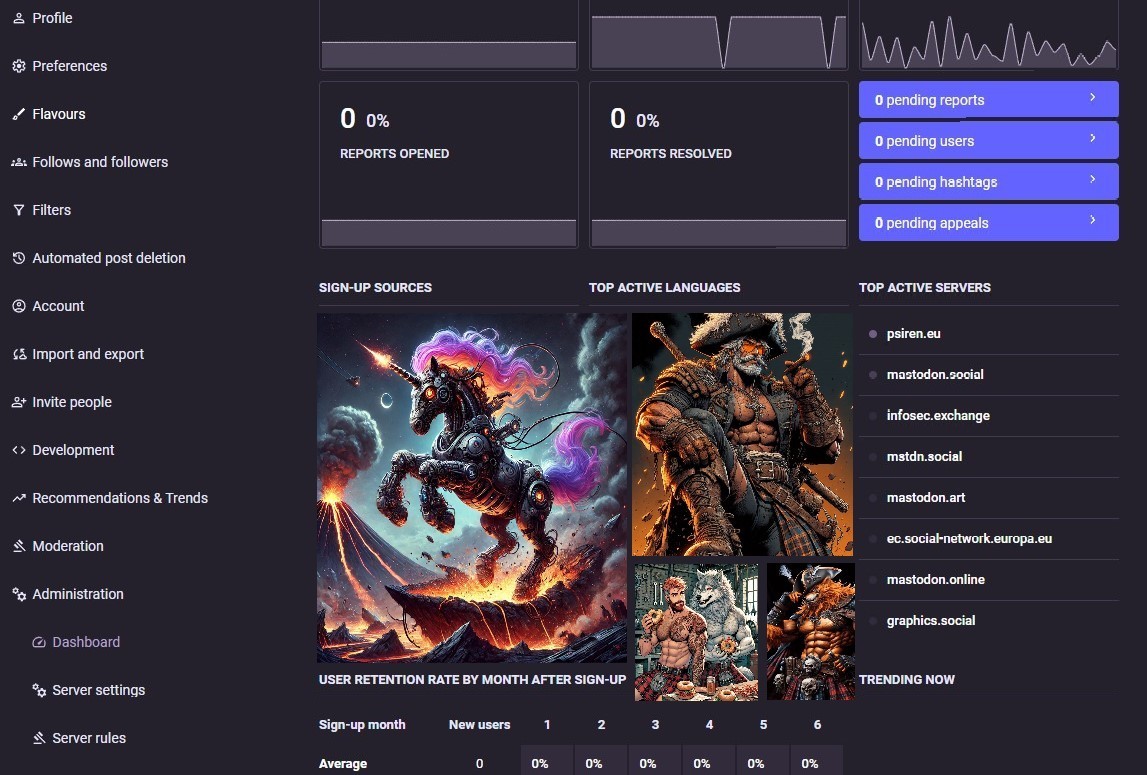
Task: Click the Sign-up Sources heading
Action: tap(375, 288)
